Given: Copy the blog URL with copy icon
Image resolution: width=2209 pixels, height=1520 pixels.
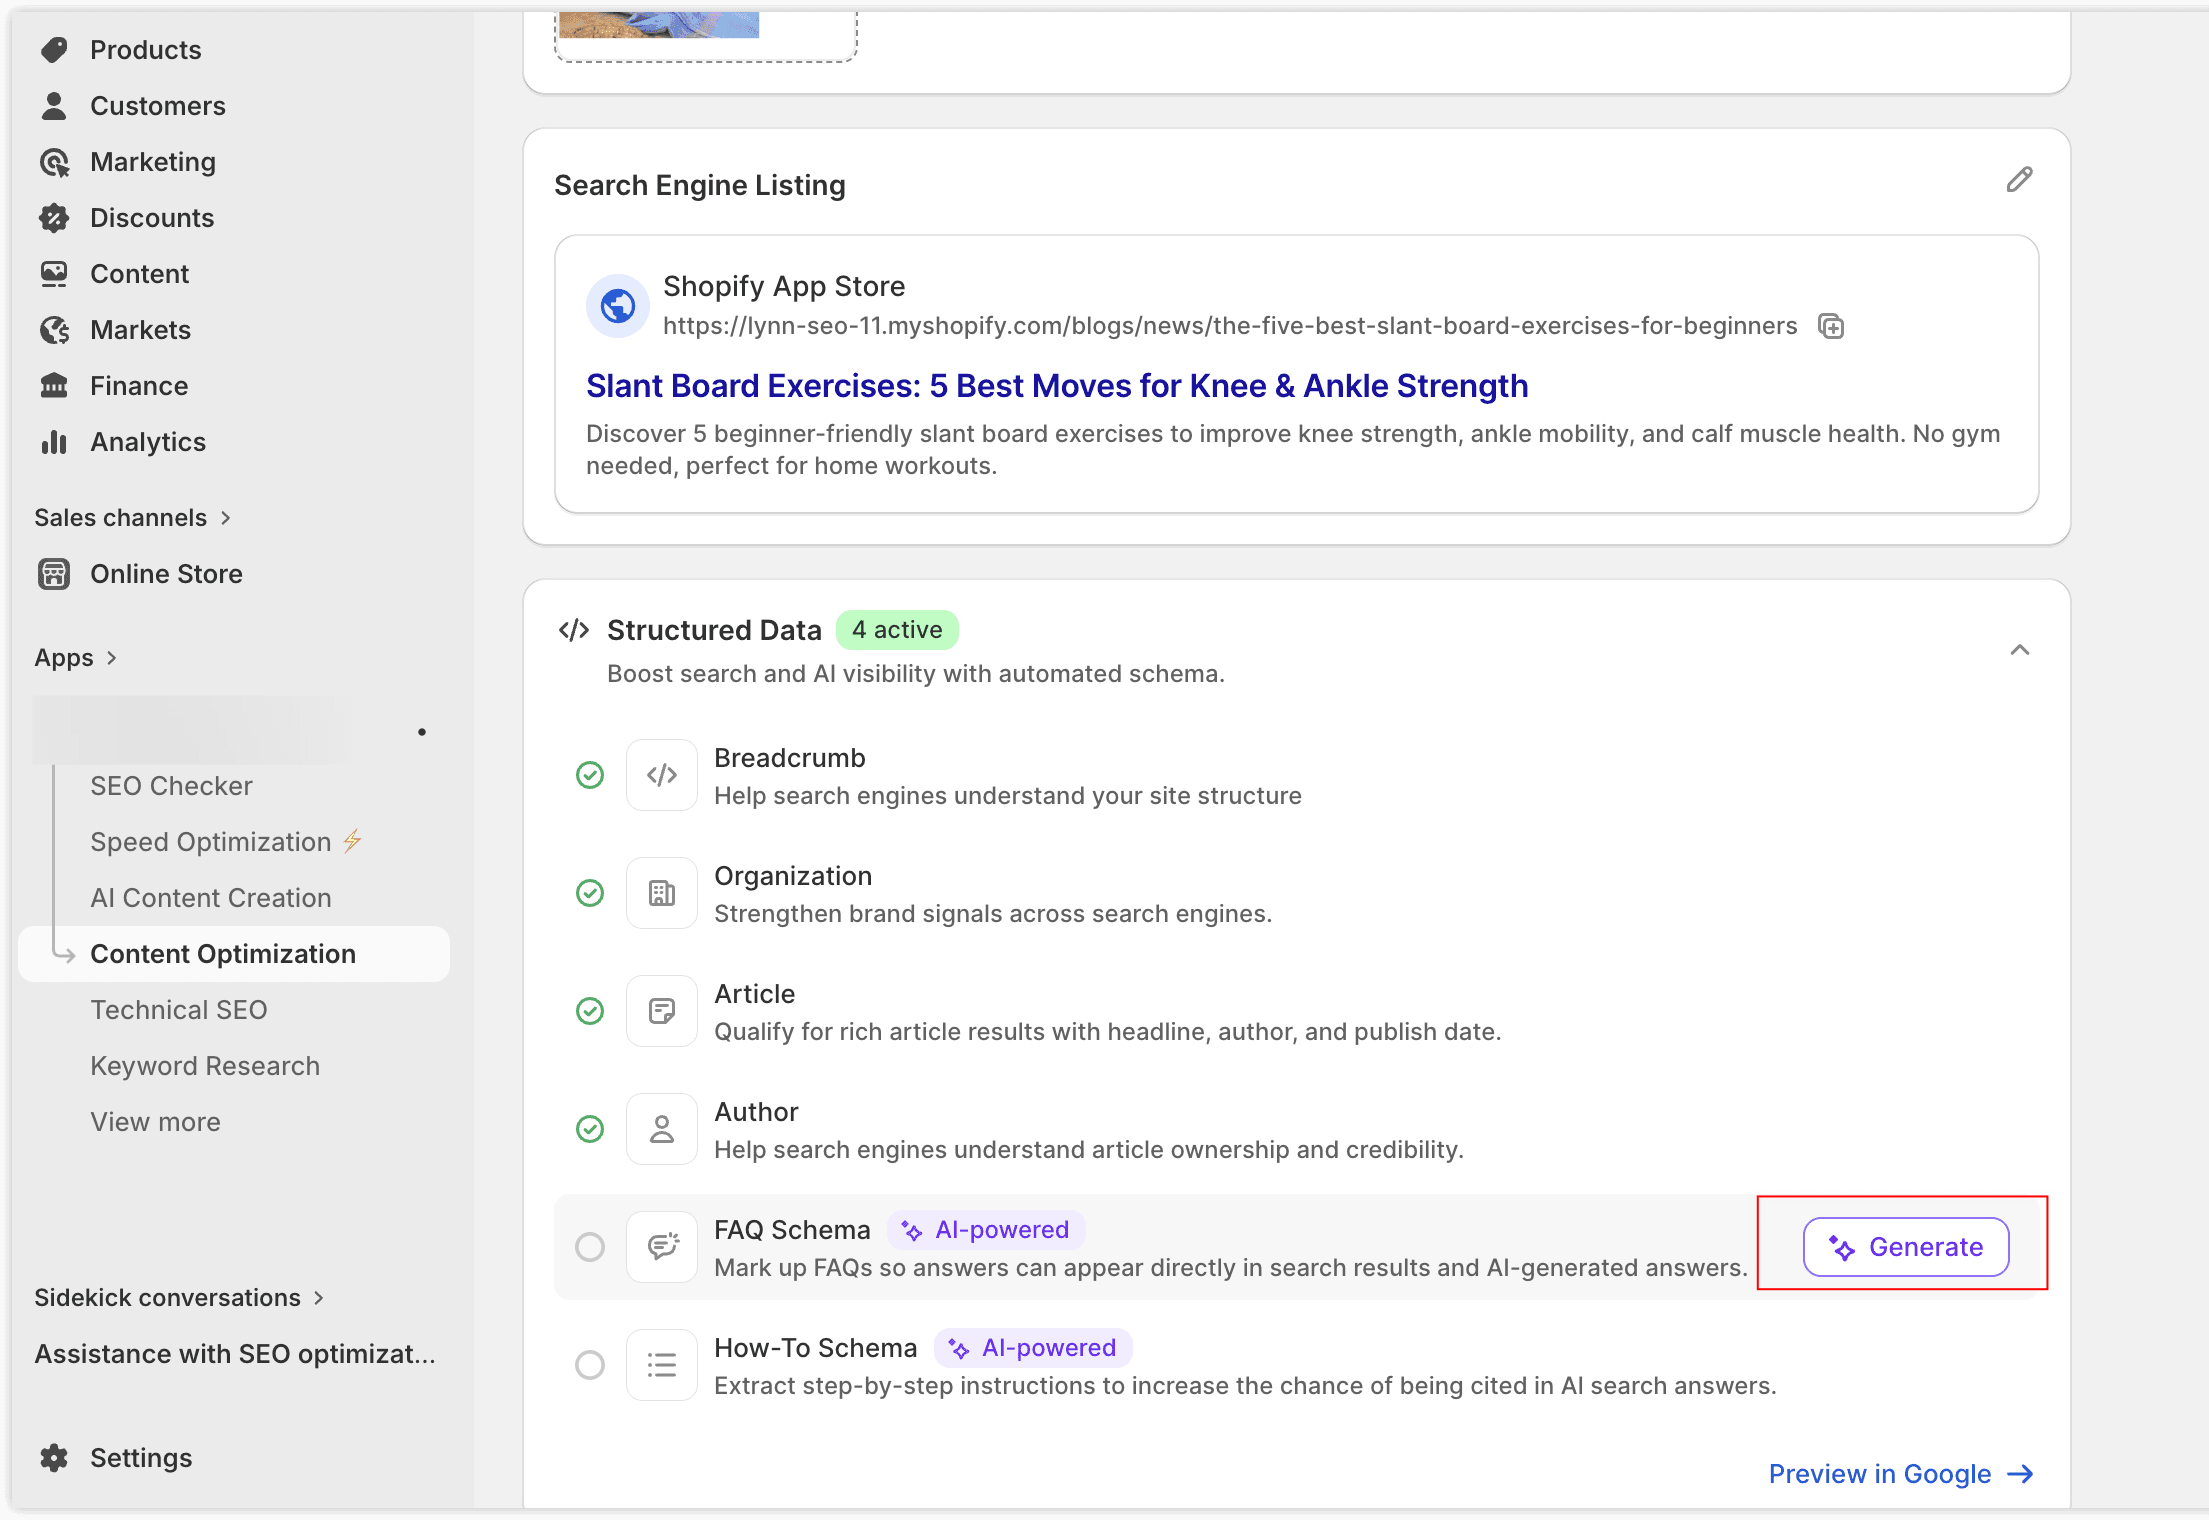Looking at the screenshot, I should point(1831,326).
